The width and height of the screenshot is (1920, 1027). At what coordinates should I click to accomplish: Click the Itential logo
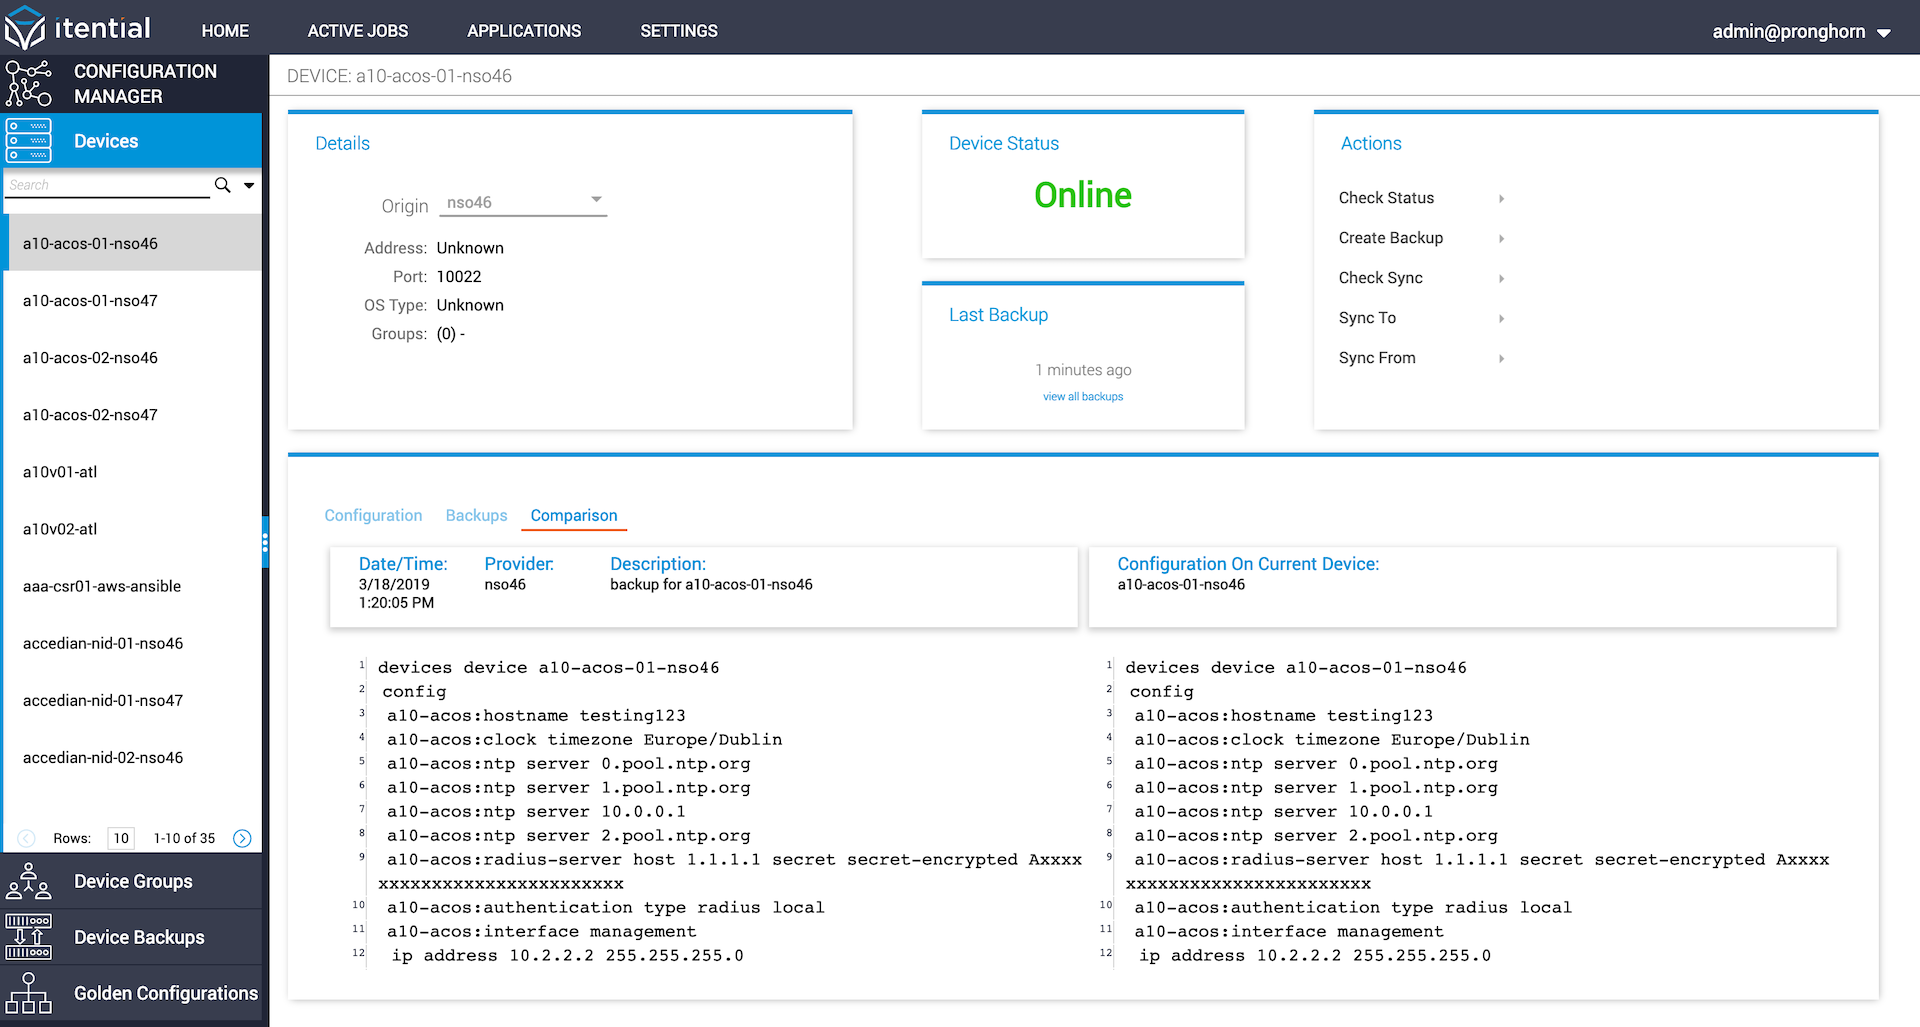click(78, 28)
